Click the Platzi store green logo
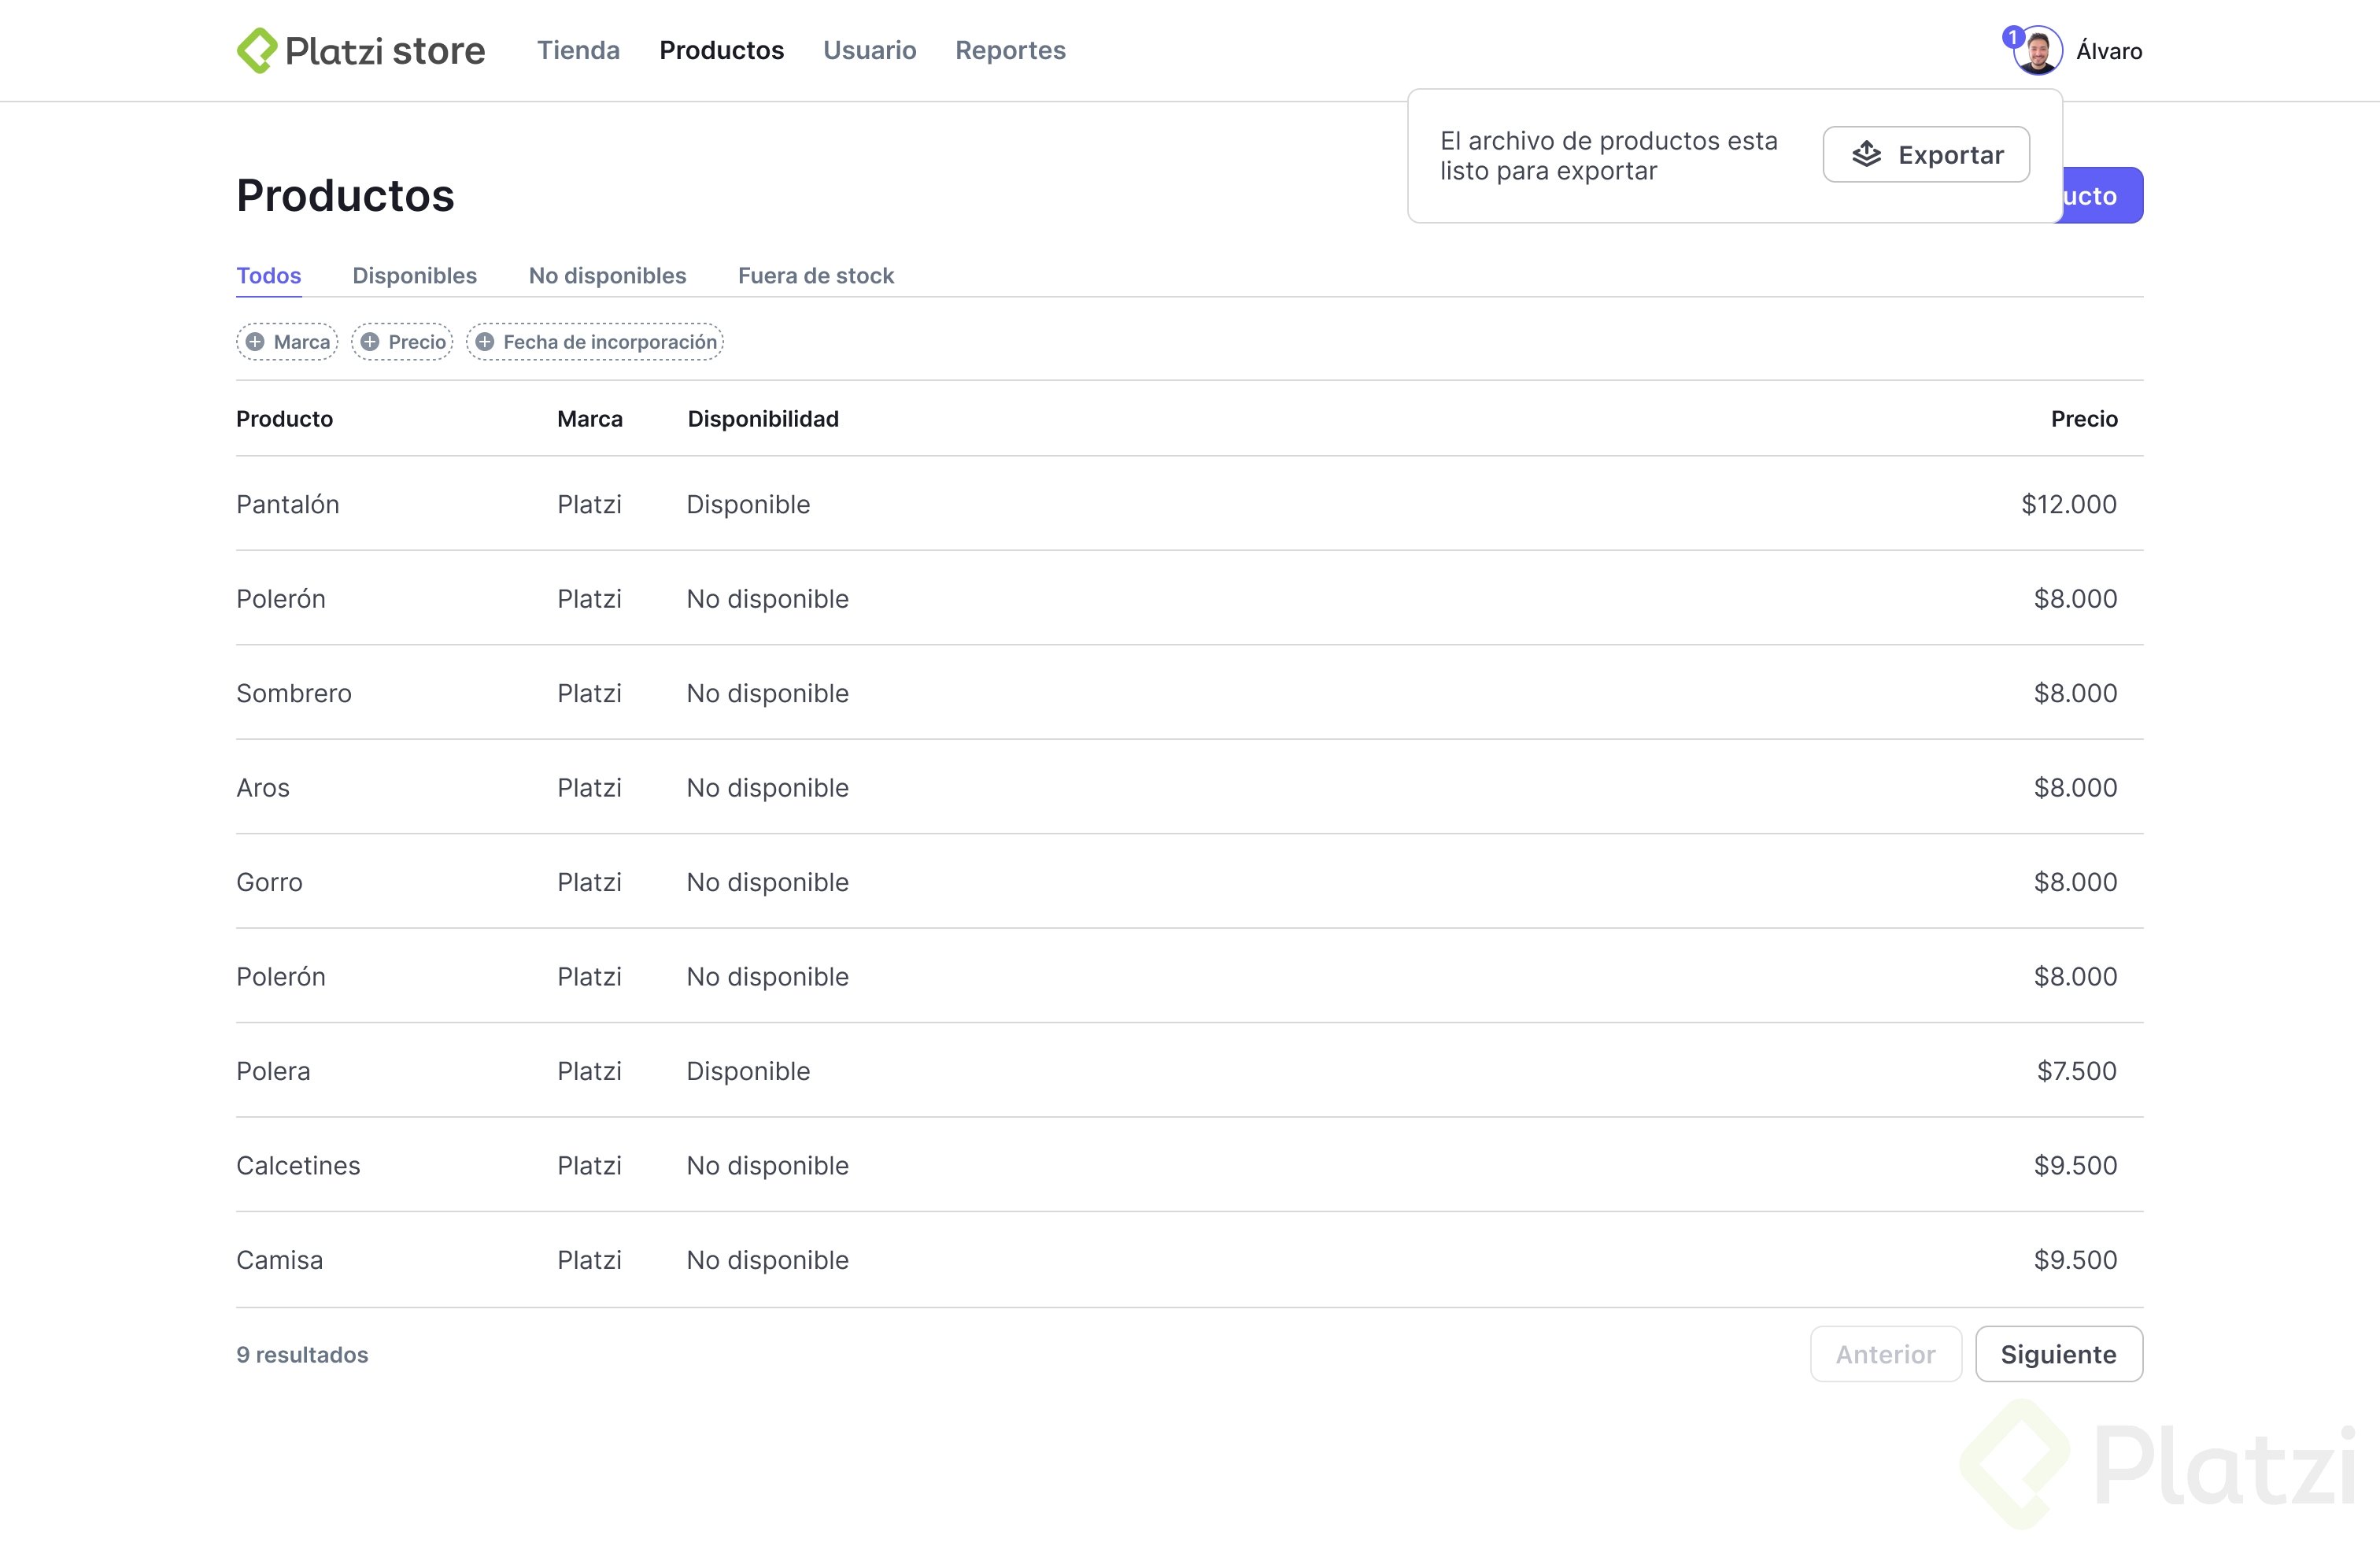The width and height of the screenshot is (2380, 1546). point(257,50)
